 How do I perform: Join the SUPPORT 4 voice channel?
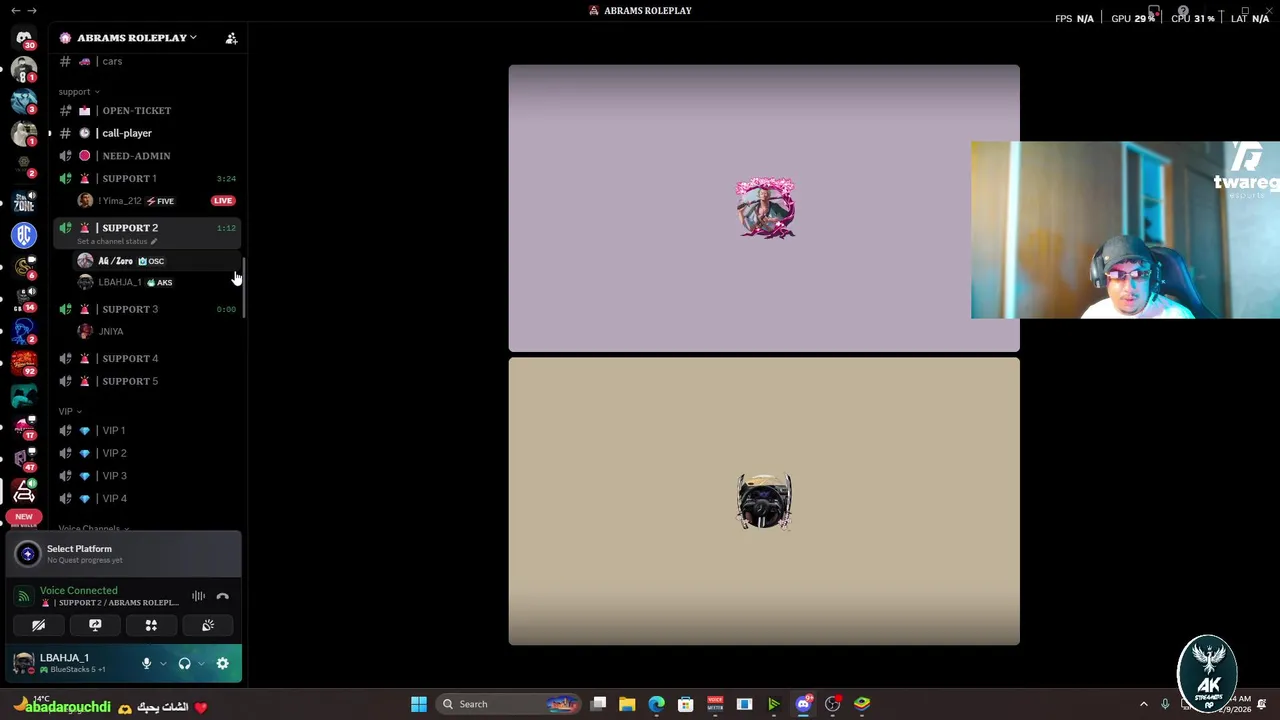(148, 358)
